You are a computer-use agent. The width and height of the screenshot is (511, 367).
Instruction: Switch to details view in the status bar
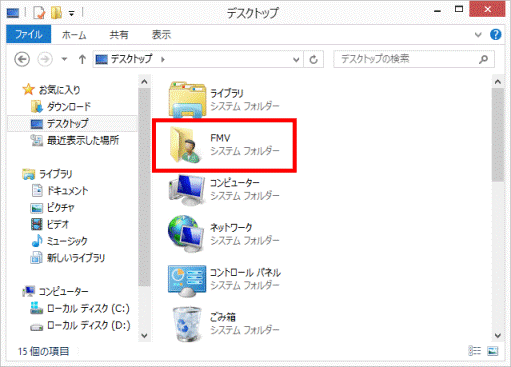[x=475, y=351]
